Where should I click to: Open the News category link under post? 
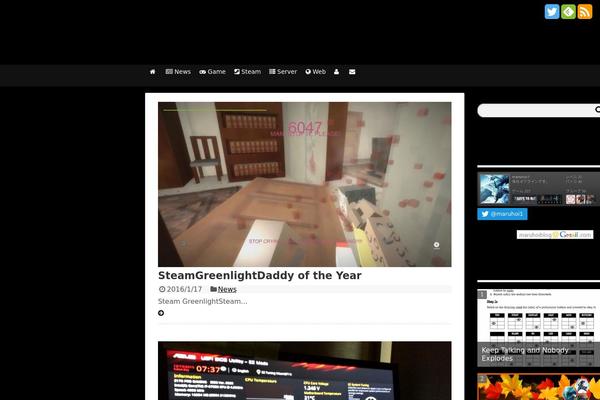click(x=227, y=289)
